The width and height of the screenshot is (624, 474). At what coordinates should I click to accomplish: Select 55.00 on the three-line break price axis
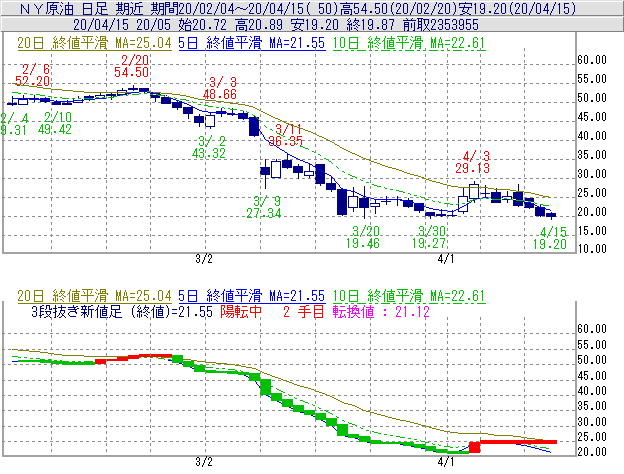tap(592, 345)
